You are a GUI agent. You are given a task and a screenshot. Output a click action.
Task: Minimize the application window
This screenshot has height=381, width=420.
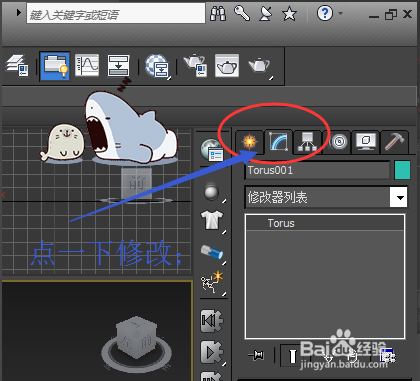click(x=374, y=16)
